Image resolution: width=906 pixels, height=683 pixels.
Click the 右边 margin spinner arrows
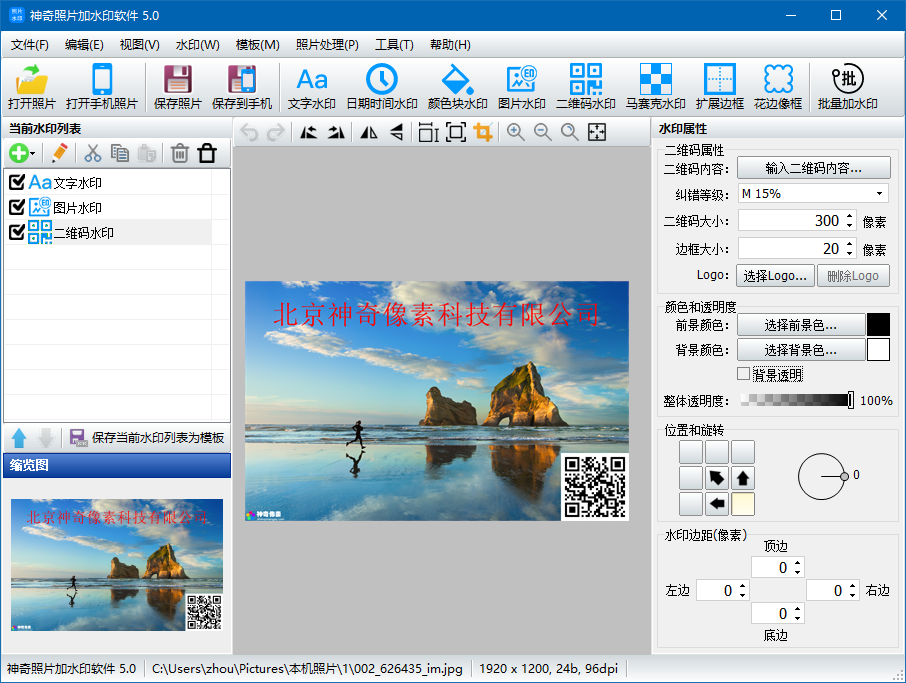(852, 591)
